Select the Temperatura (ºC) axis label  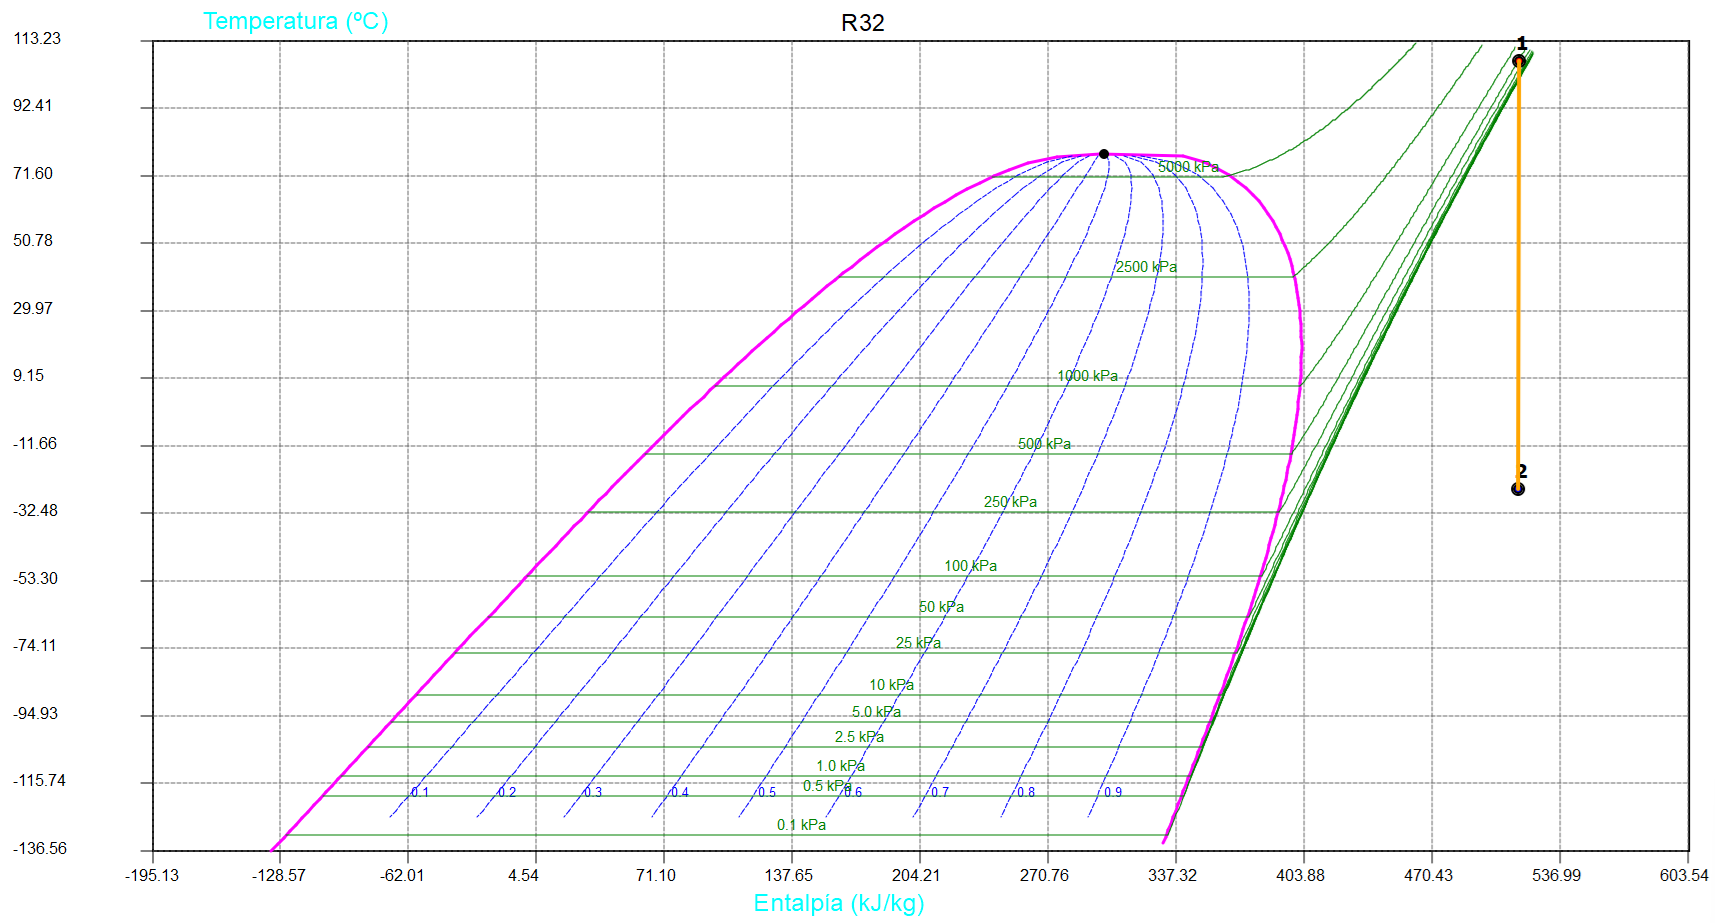pyautogui.click(x=295, y=21)
